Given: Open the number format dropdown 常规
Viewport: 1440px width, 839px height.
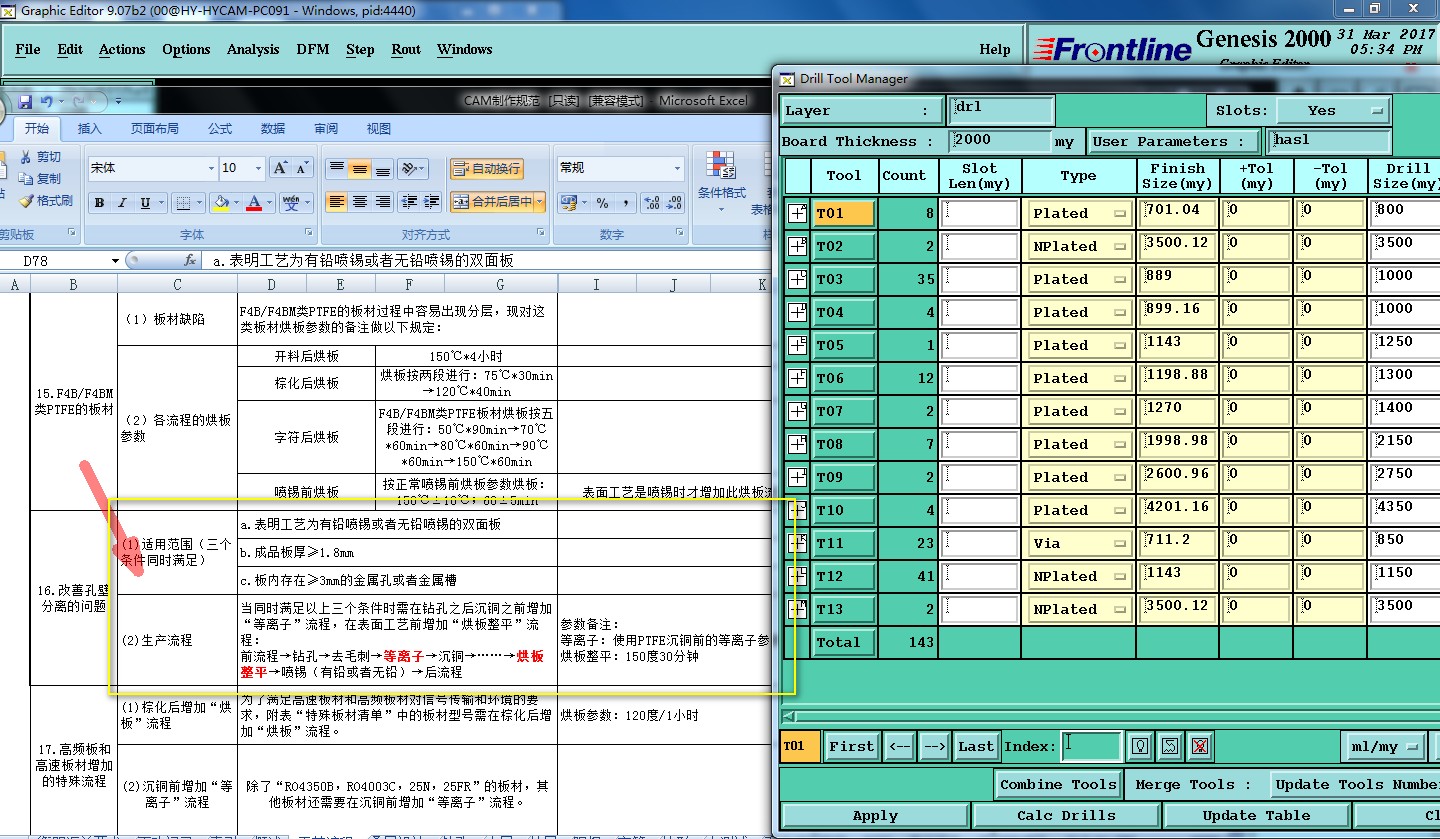Looking at the screenshot, I should [x=677, y=168].
